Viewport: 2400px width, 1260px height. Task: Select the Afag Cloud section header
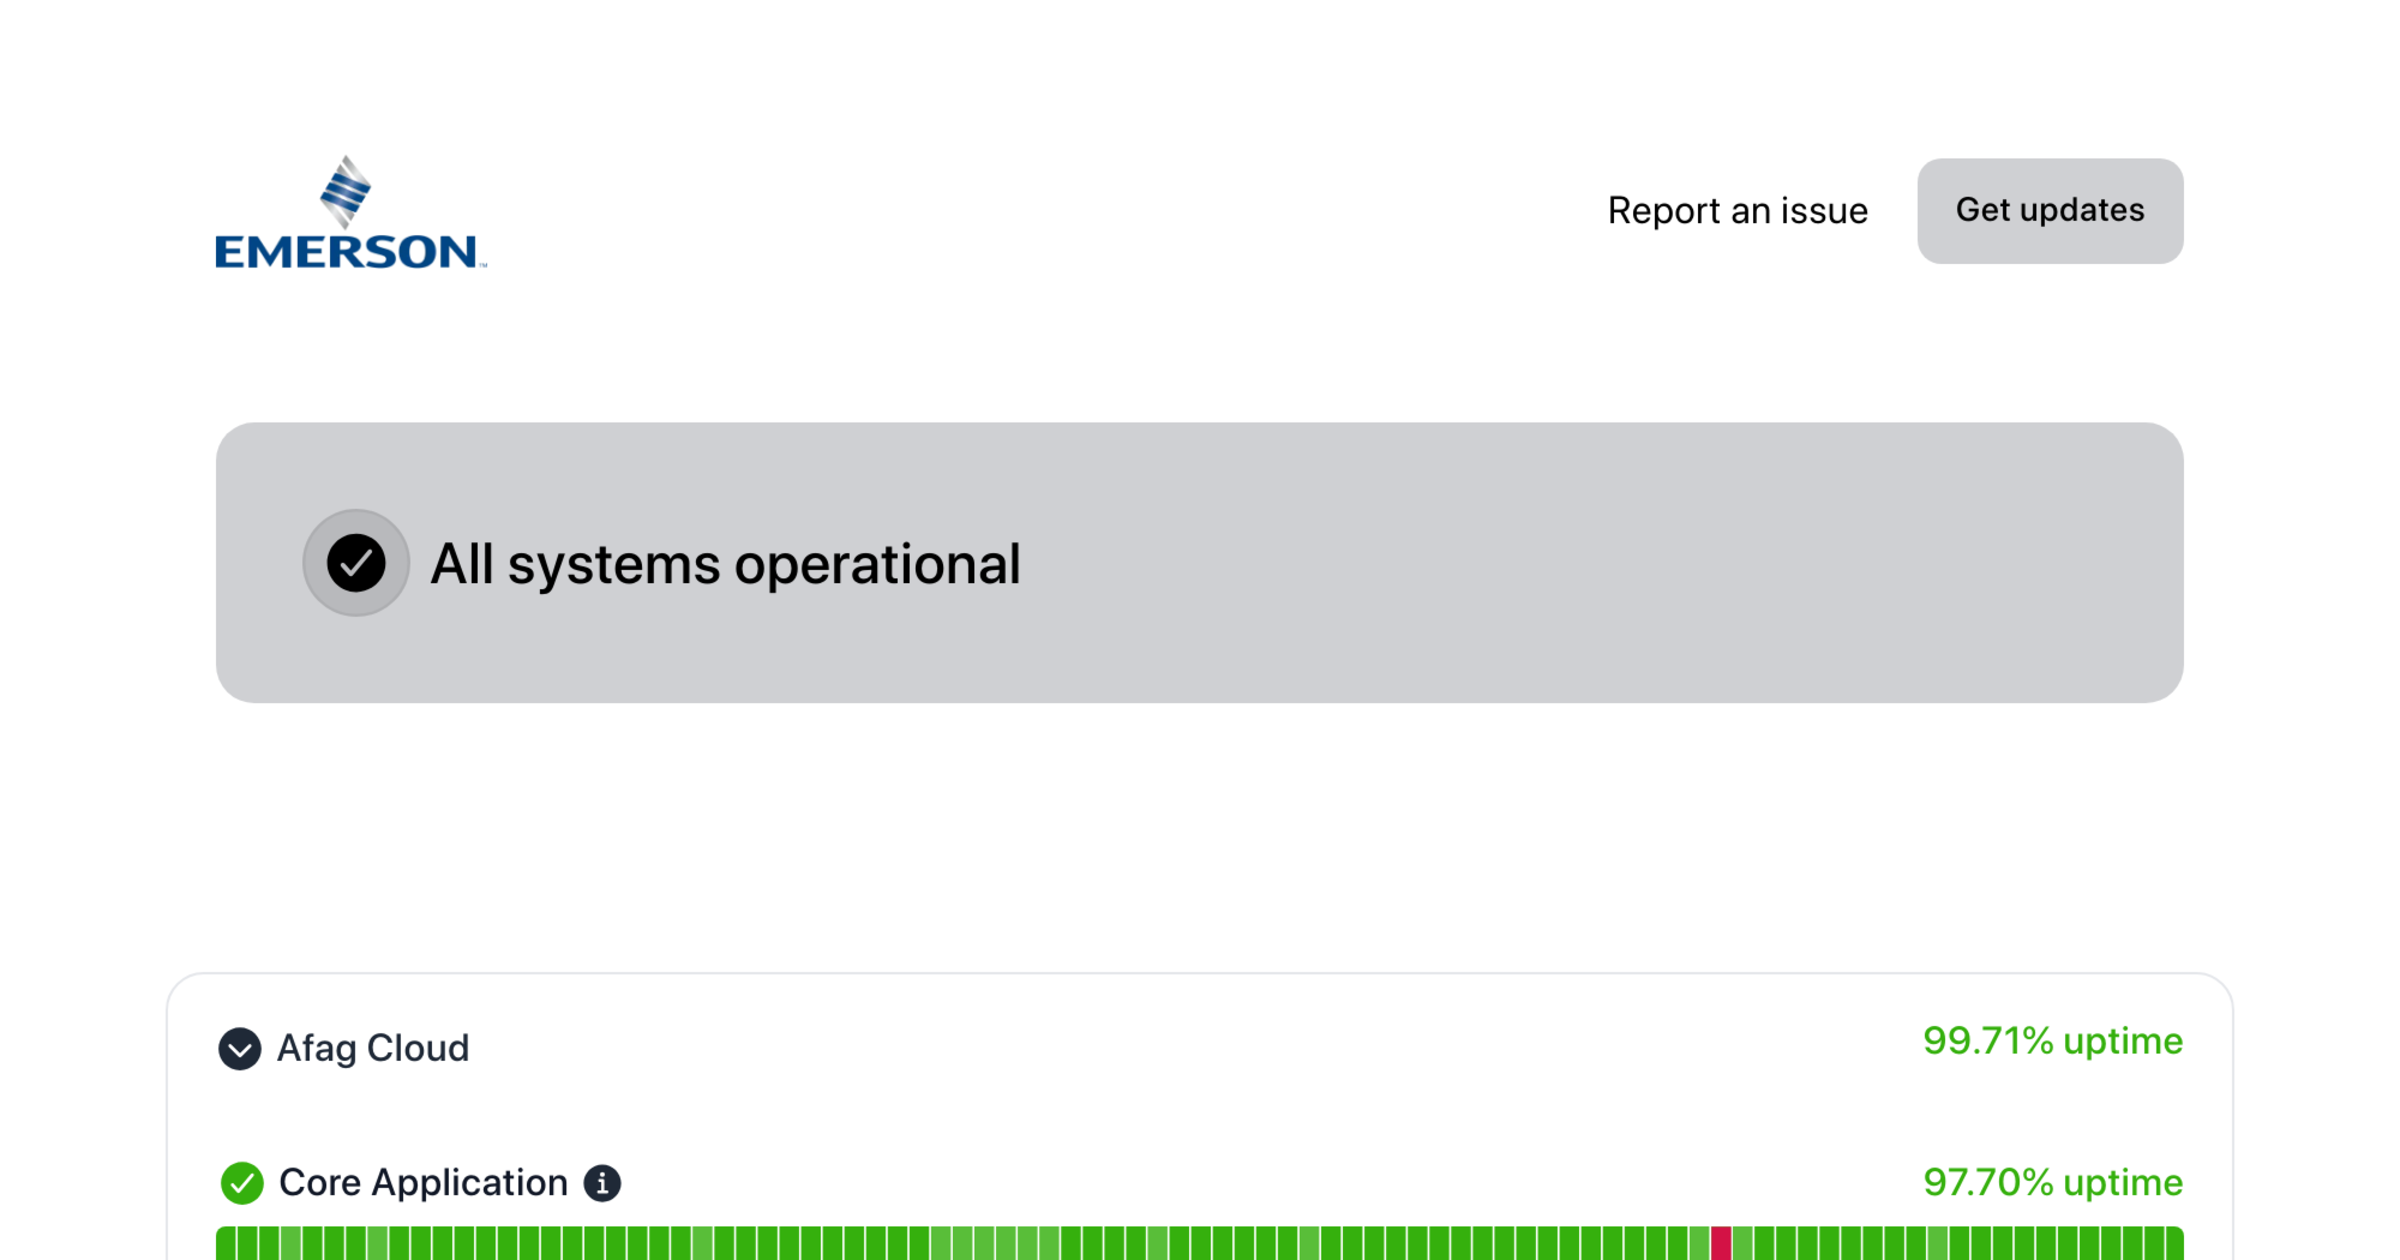coord(371,1049)
